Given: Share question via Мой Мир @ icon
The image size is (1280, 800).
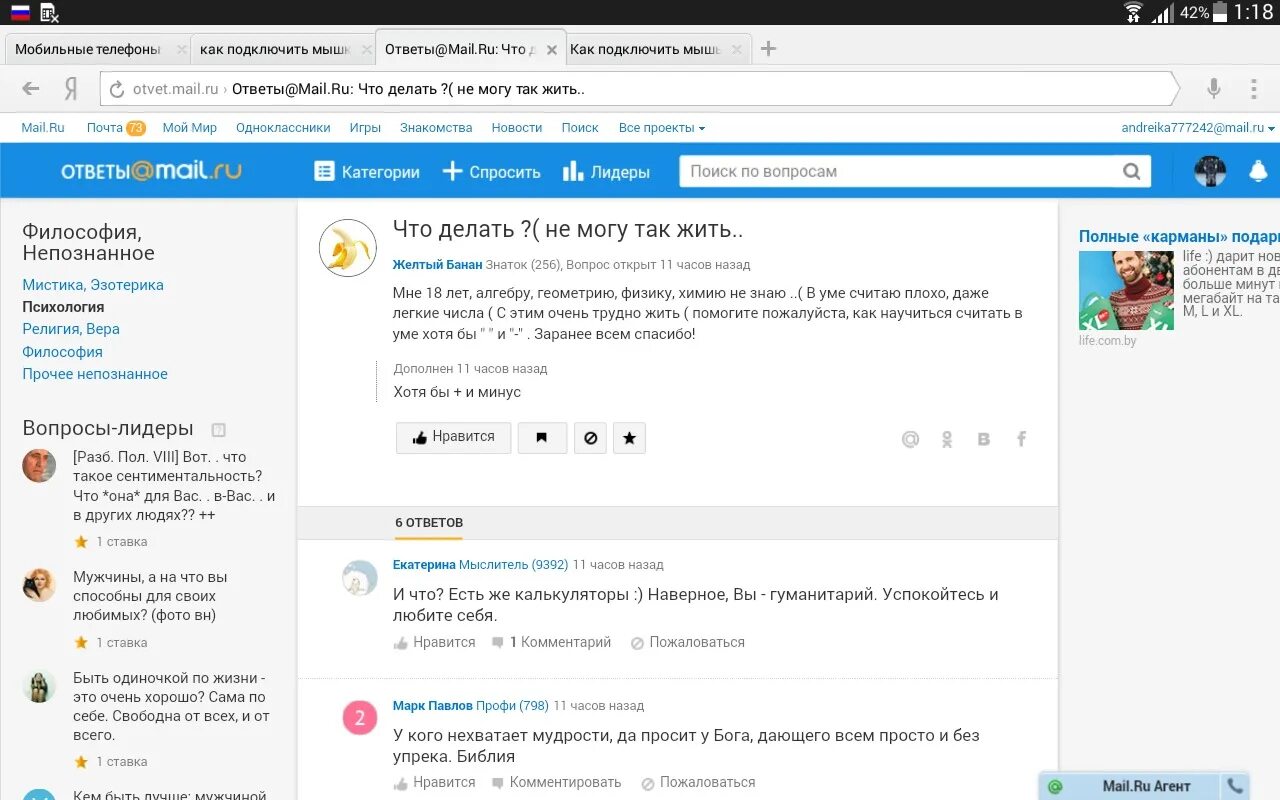Looking at the screenshot, I should 910,439.
